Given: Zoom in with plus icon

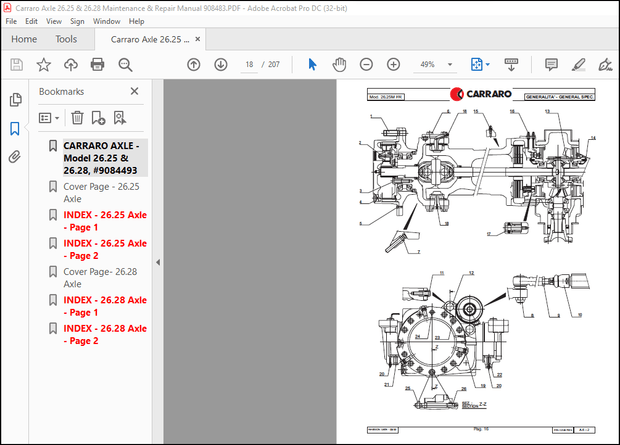Looking at the screenshot, I should [x=393, y=64].
